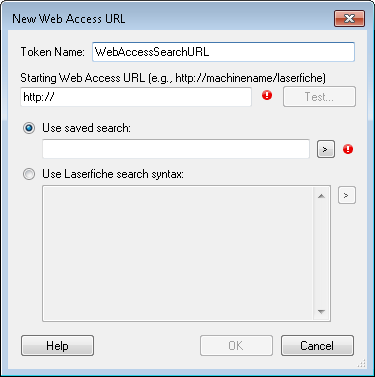
Task: Cancel the New Web Access URL dialog
Action: click(x=317, y=346)
